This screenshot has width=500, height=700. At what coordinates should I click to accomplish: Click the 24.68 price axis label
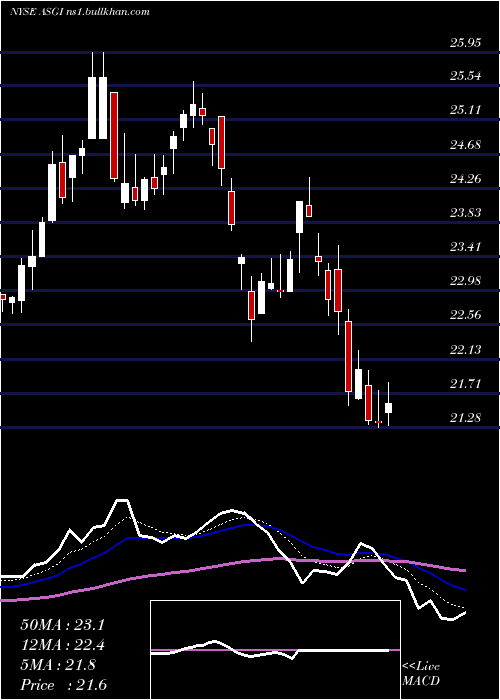(x=465, y=145)
